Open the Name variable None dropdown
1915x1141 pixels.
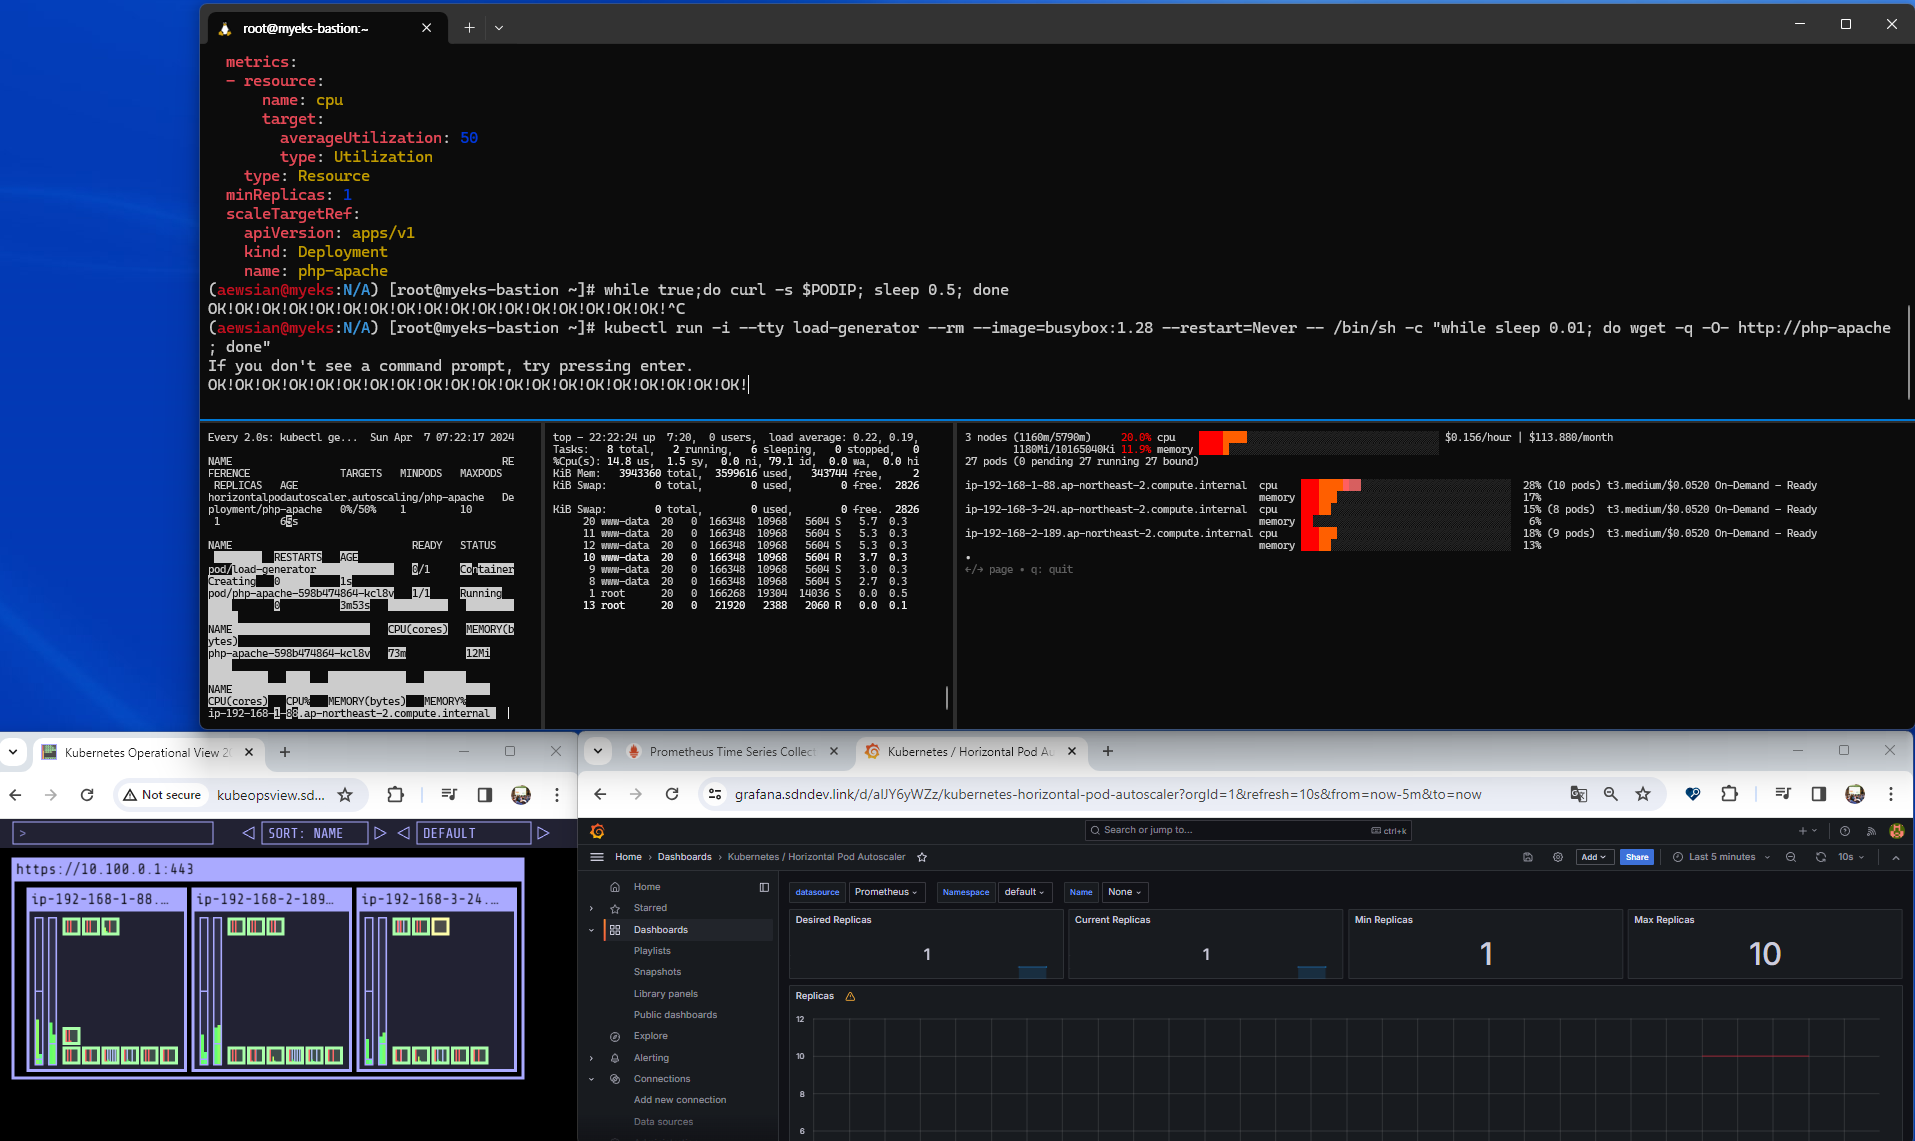(1125, 892)
